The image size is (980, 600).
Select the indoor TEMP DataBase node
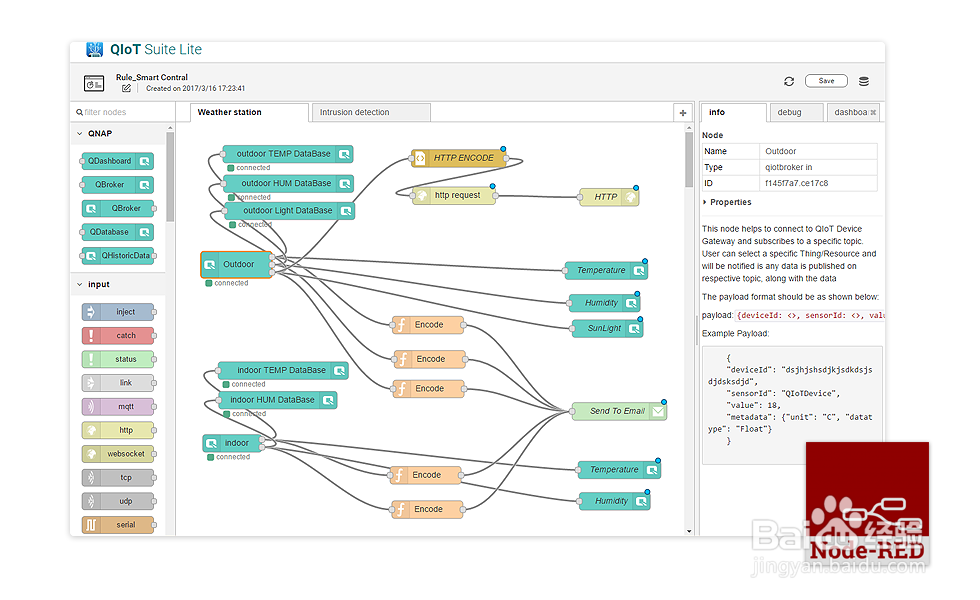283,371
